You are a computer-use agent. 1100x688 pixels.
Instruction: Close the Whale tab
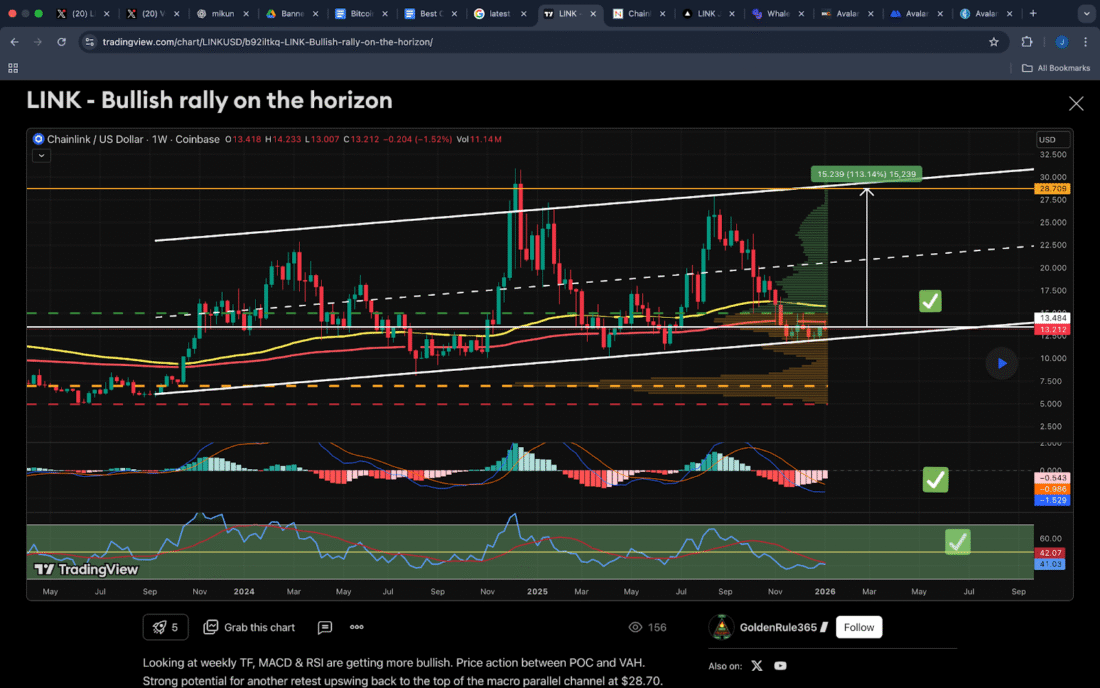point(801,13)
